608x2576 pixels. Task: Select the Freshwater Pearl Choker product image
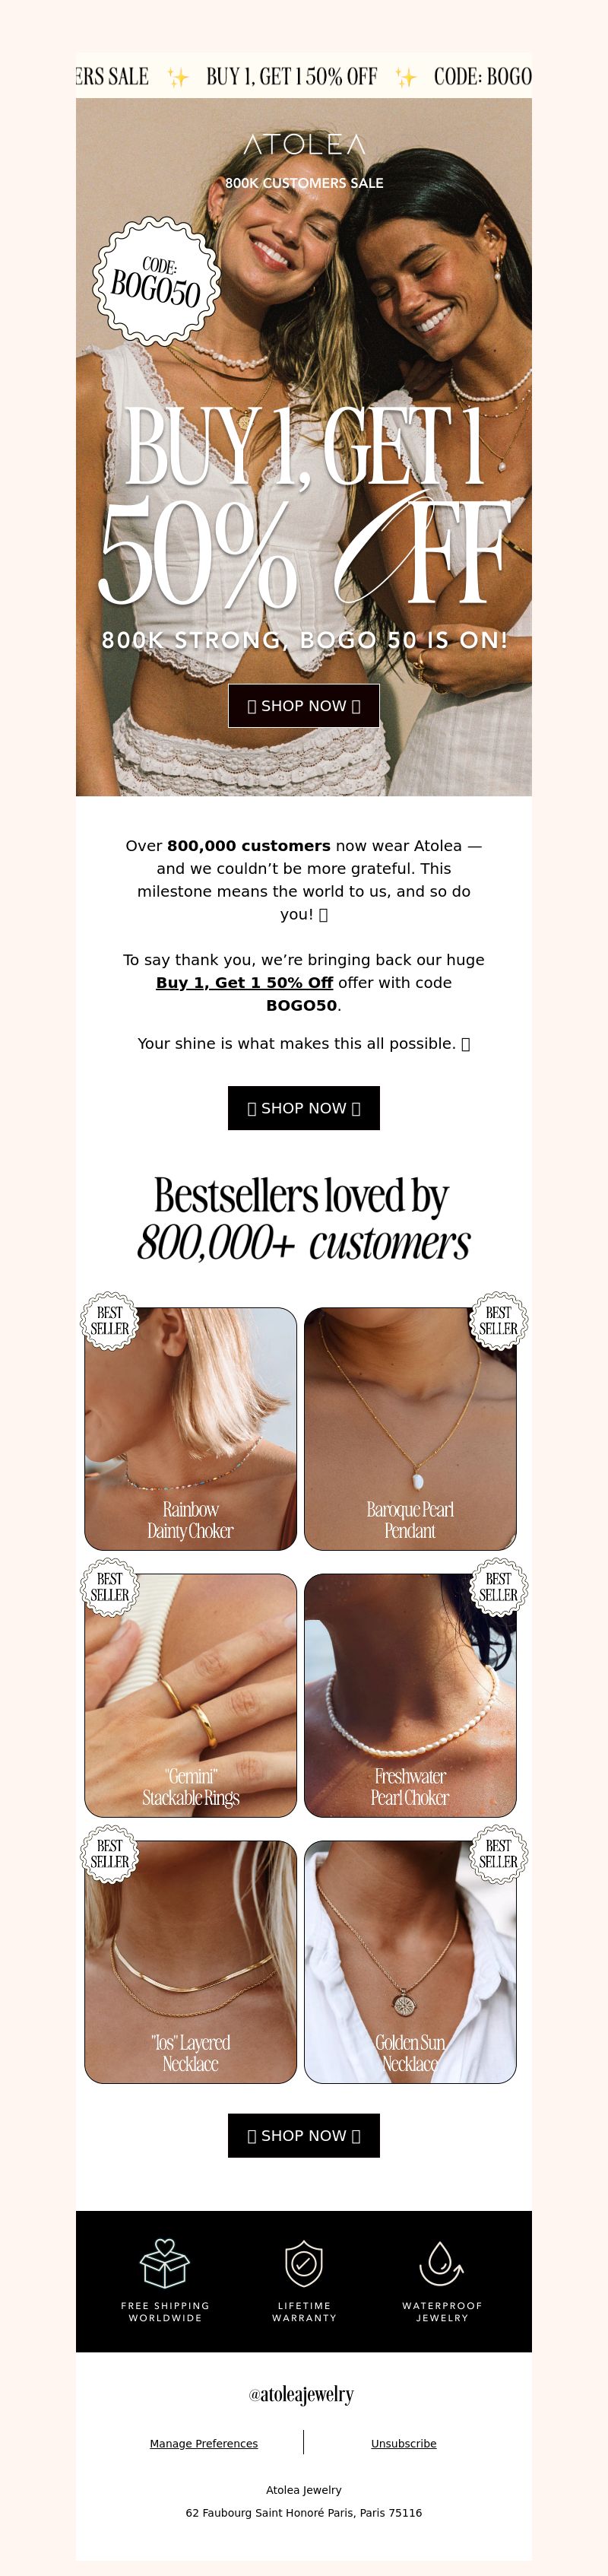point(410,1695)
